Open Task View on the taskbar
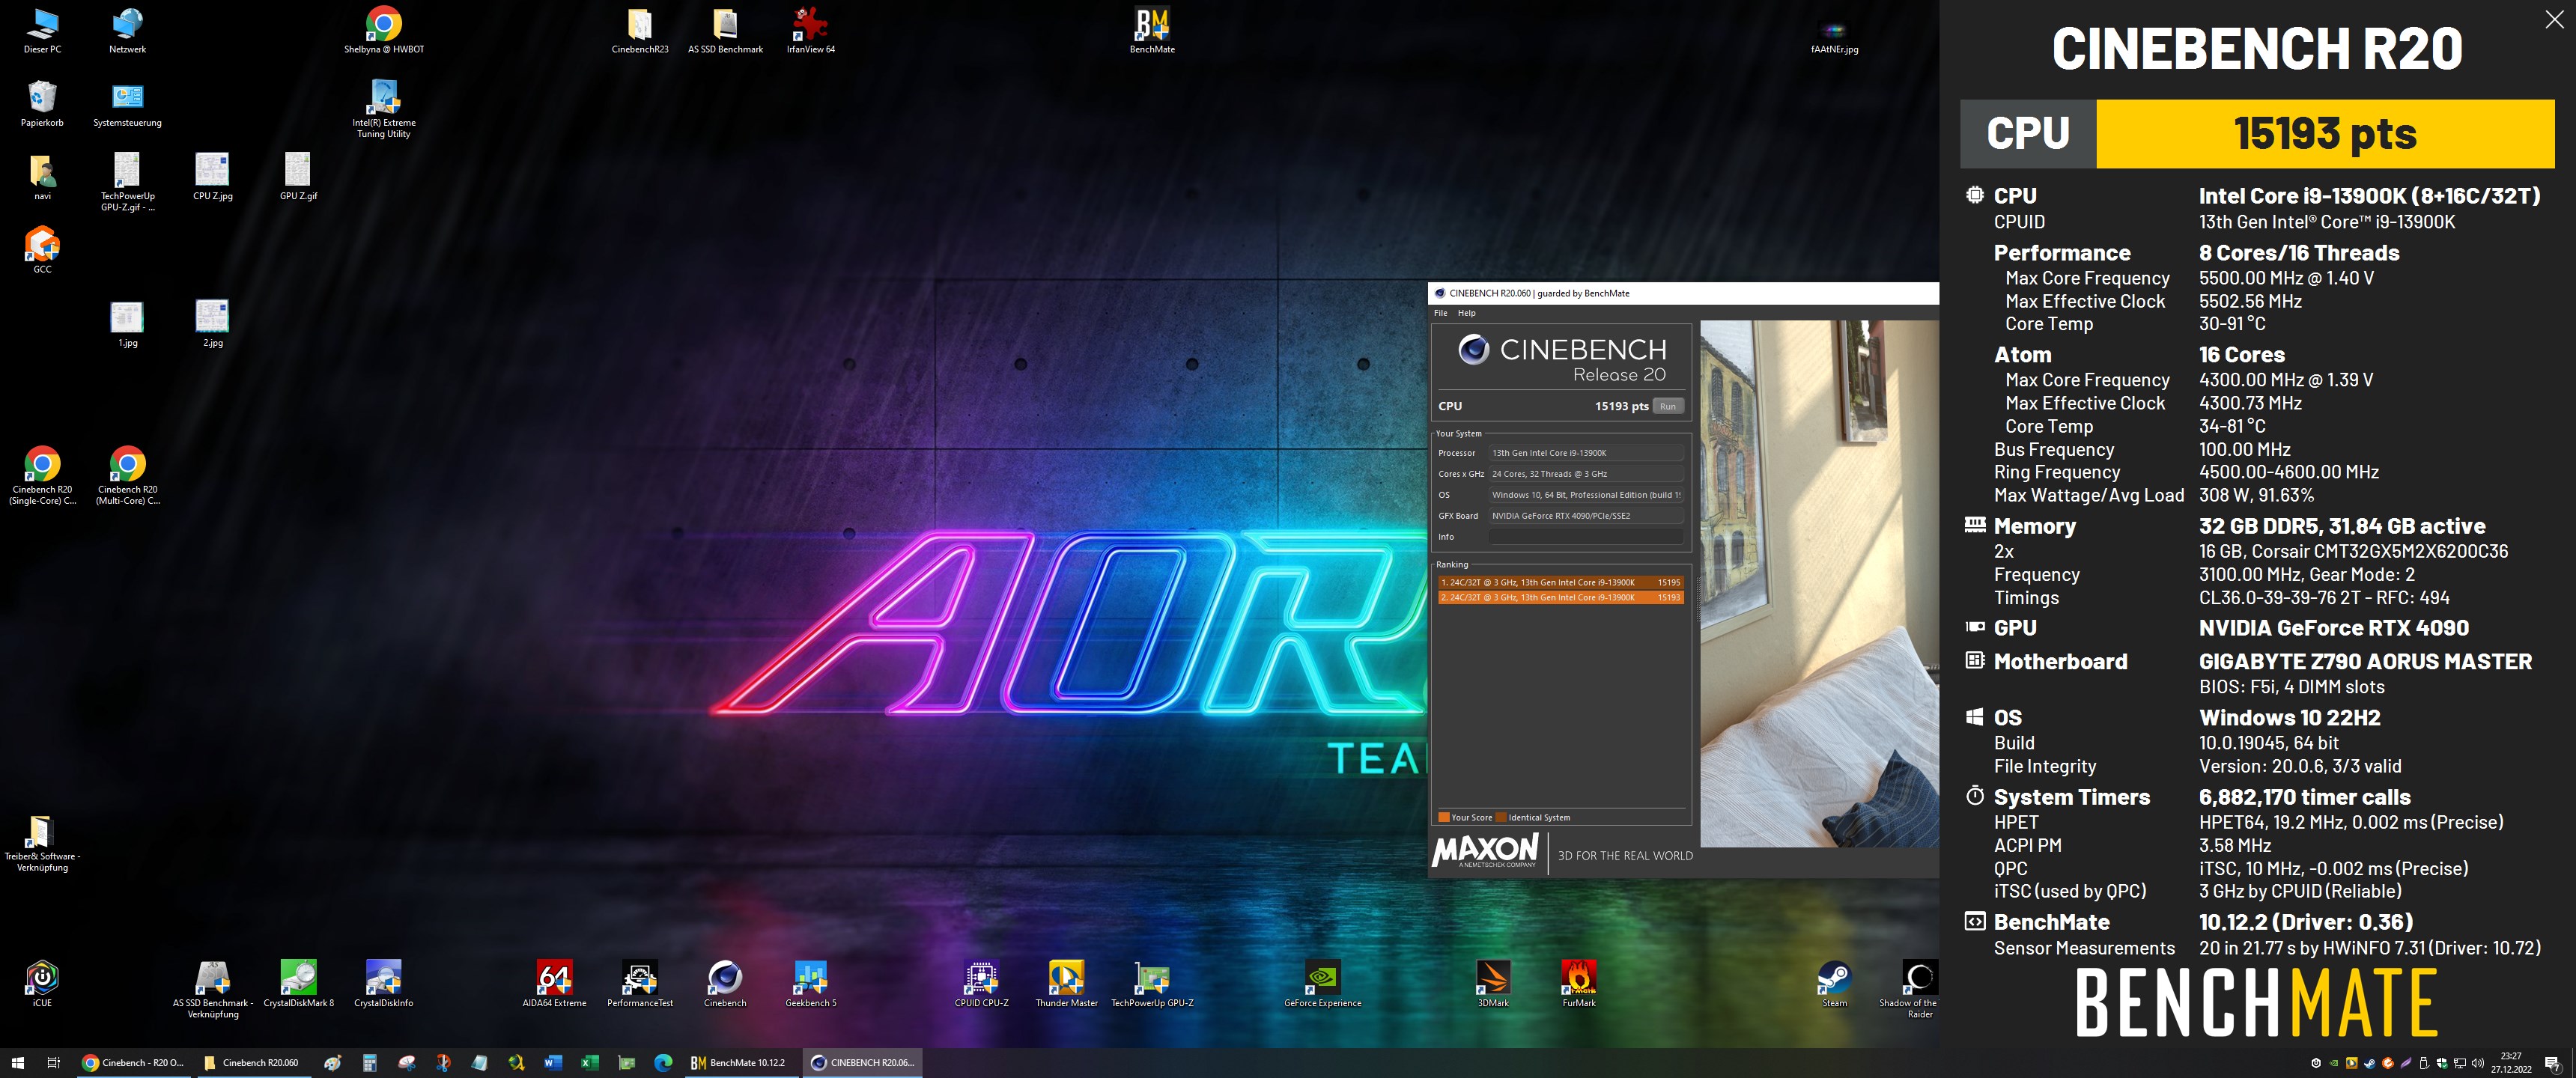The height and width of the screenshot is (1078, 2576). [54, 1062]
